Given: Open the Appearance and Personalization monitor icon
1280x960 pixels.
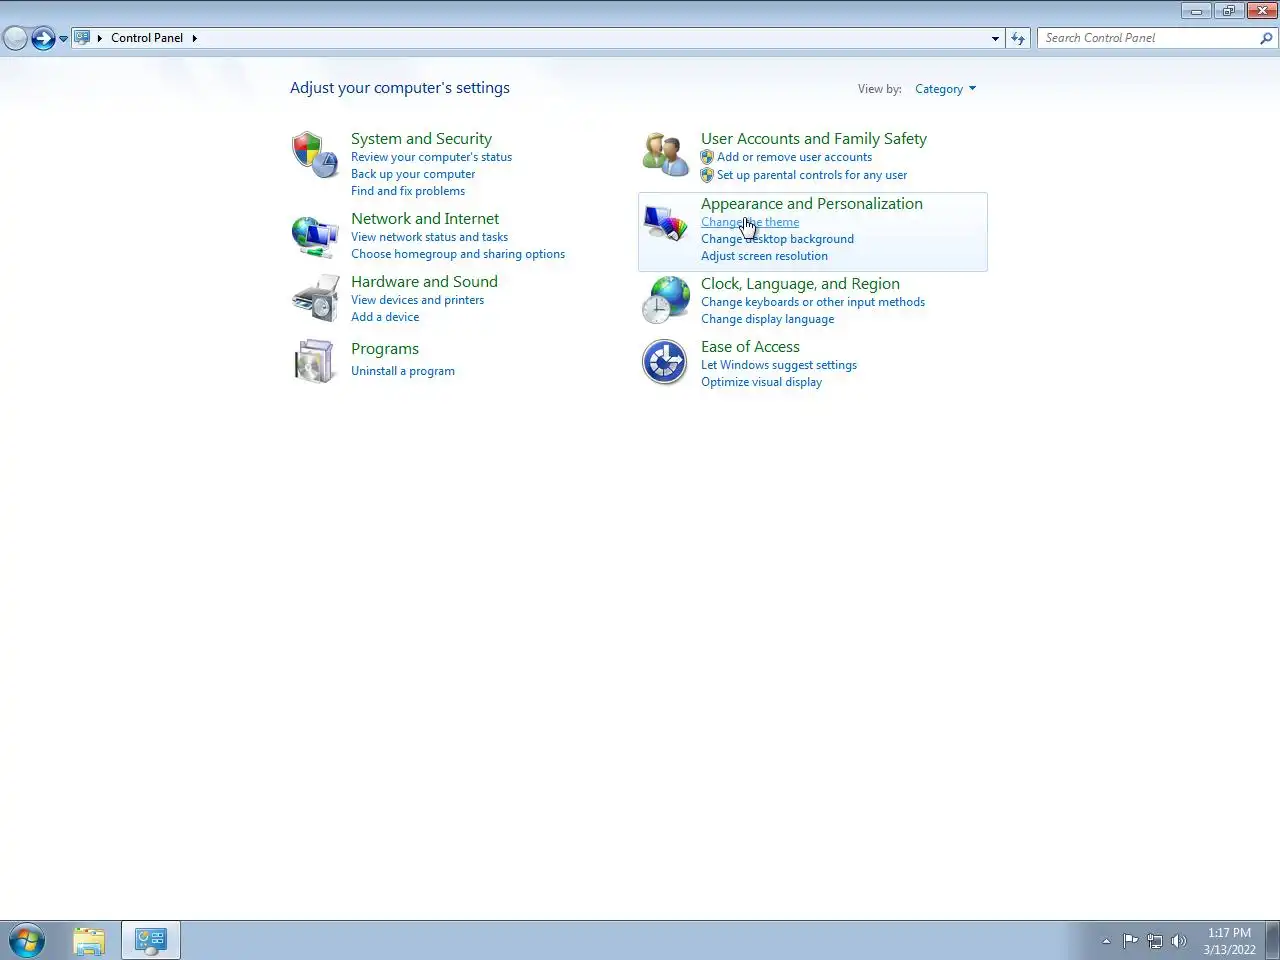Looking at the screenshot, I should click(x=665, y=222).
